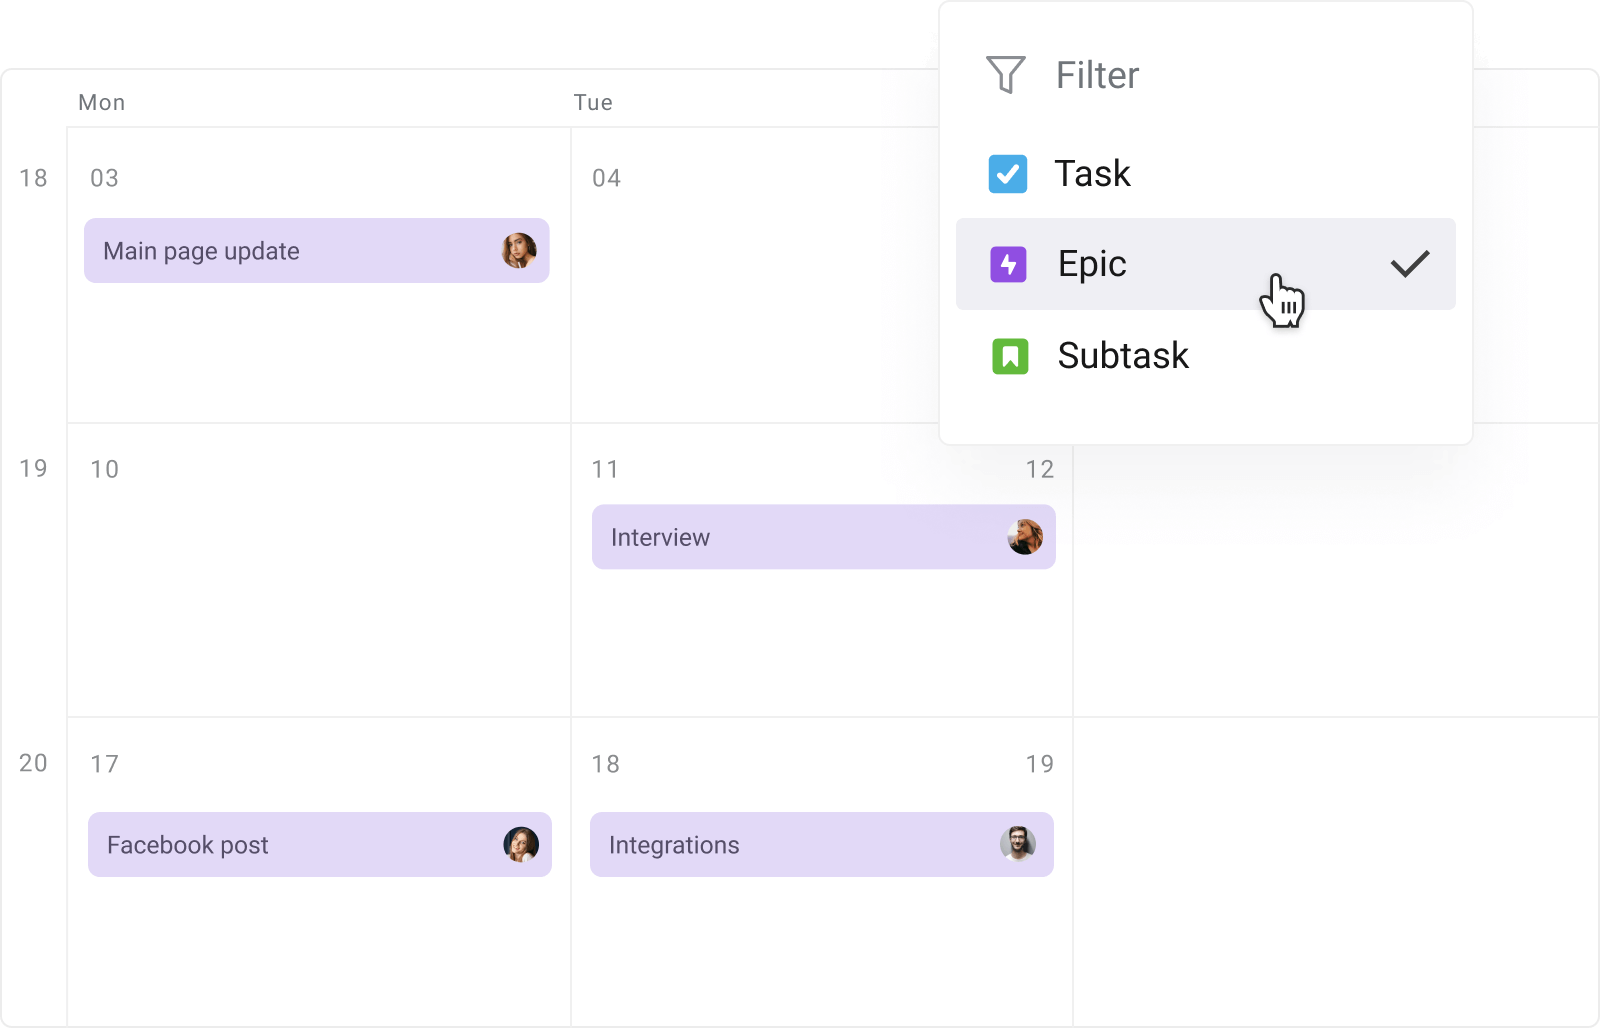The height and width of the screenshot is (1029, 1600).
Task: Select the Tue column header
Action: point(594,101)
